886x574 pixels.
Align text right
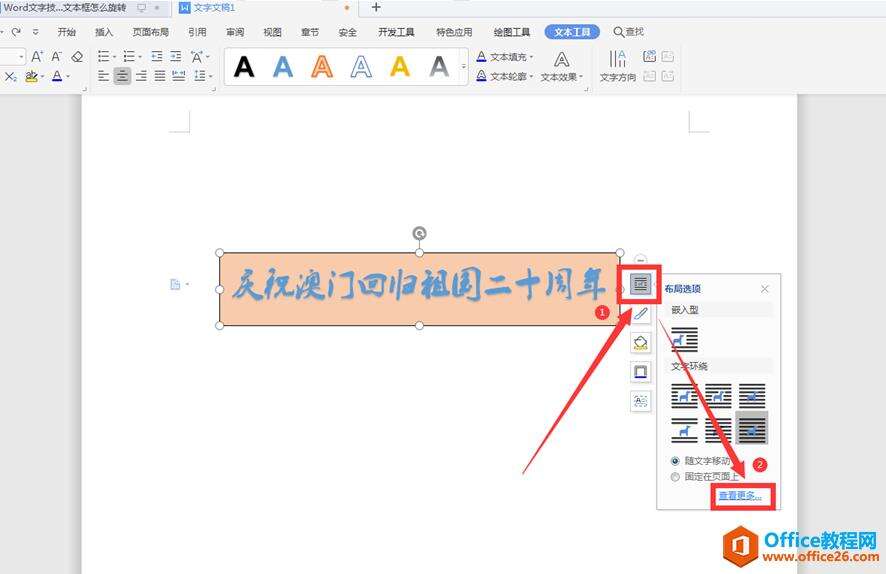coord(141,76)
